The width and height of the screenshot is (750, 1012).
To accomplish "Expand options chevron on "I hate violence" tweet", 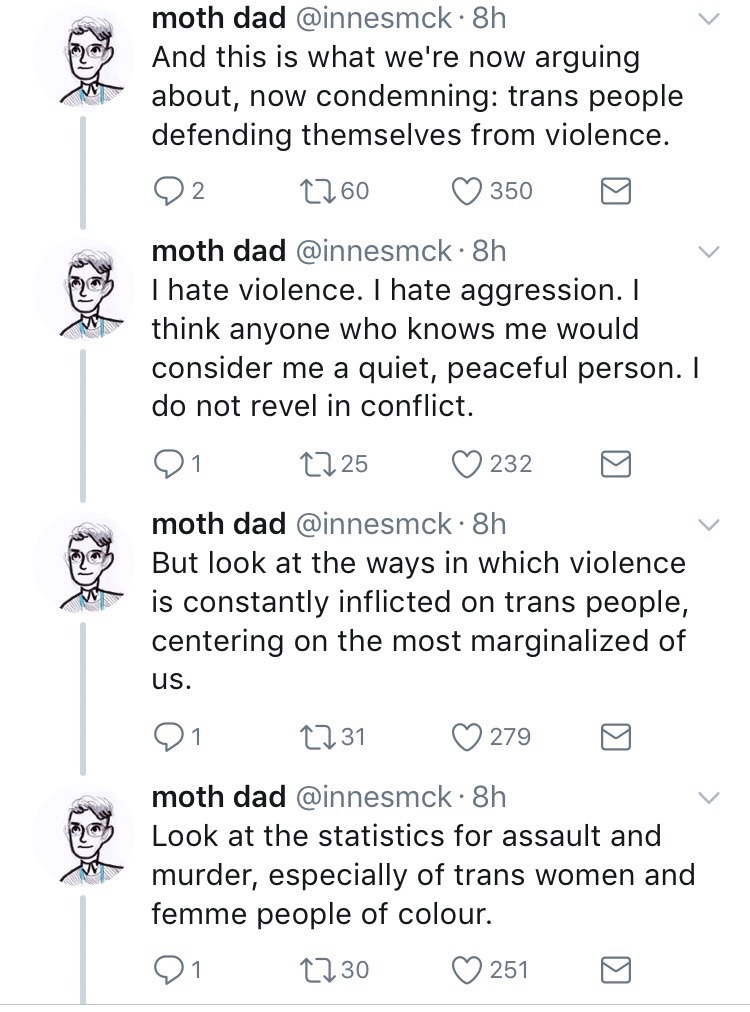I will tap(707, 251).
